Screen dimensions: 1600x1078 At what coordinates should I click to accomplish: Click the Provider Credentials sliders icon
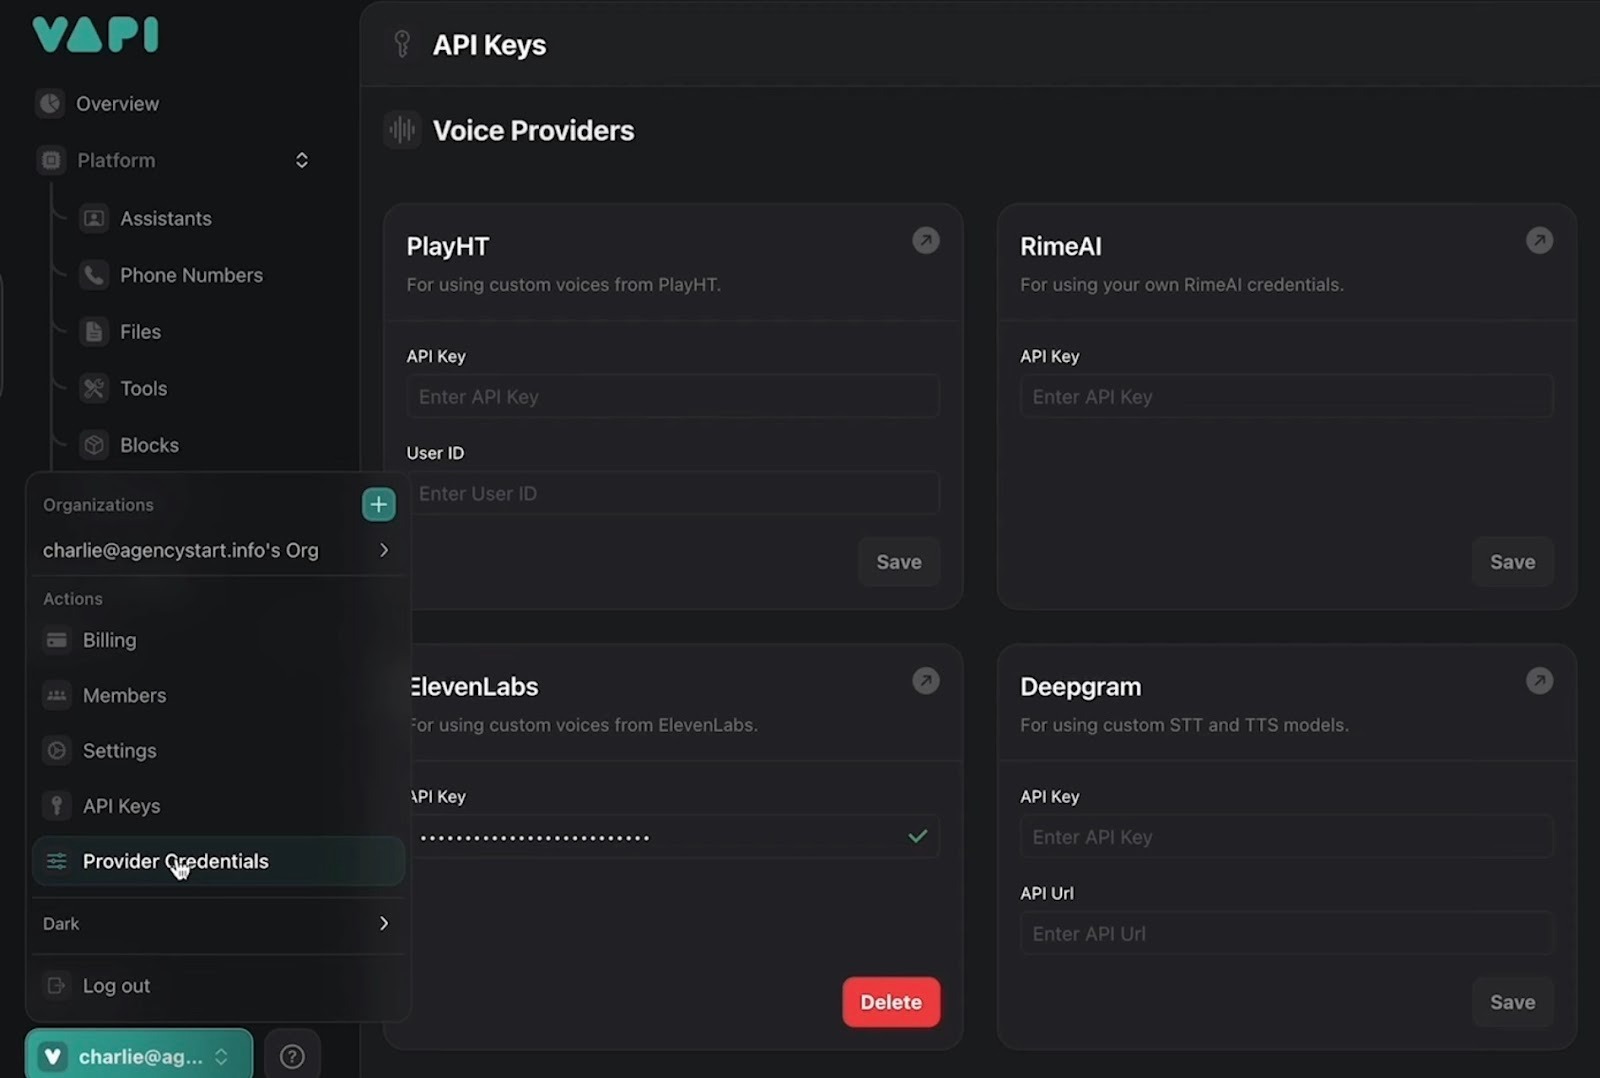click(x=57, y=861)
